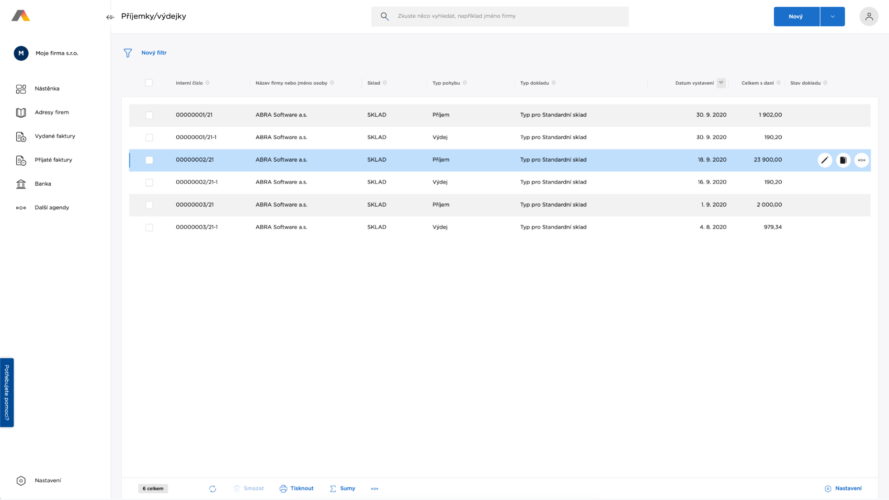Go to Vydané faktury in sidebar
This screenshot has width=889, height=500.
(54, 136)
